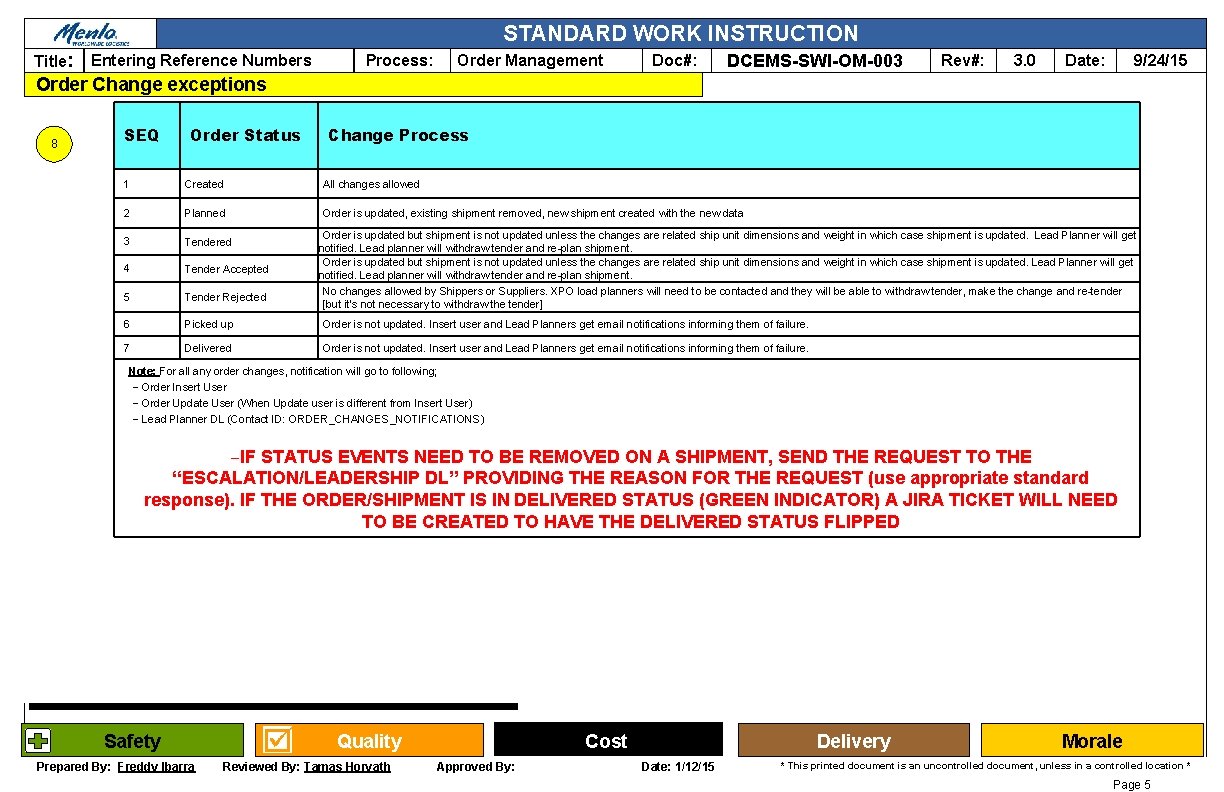This screenshot has width=1224, height=792.
Task: Click the Order Insert User line
Action: 180,387
